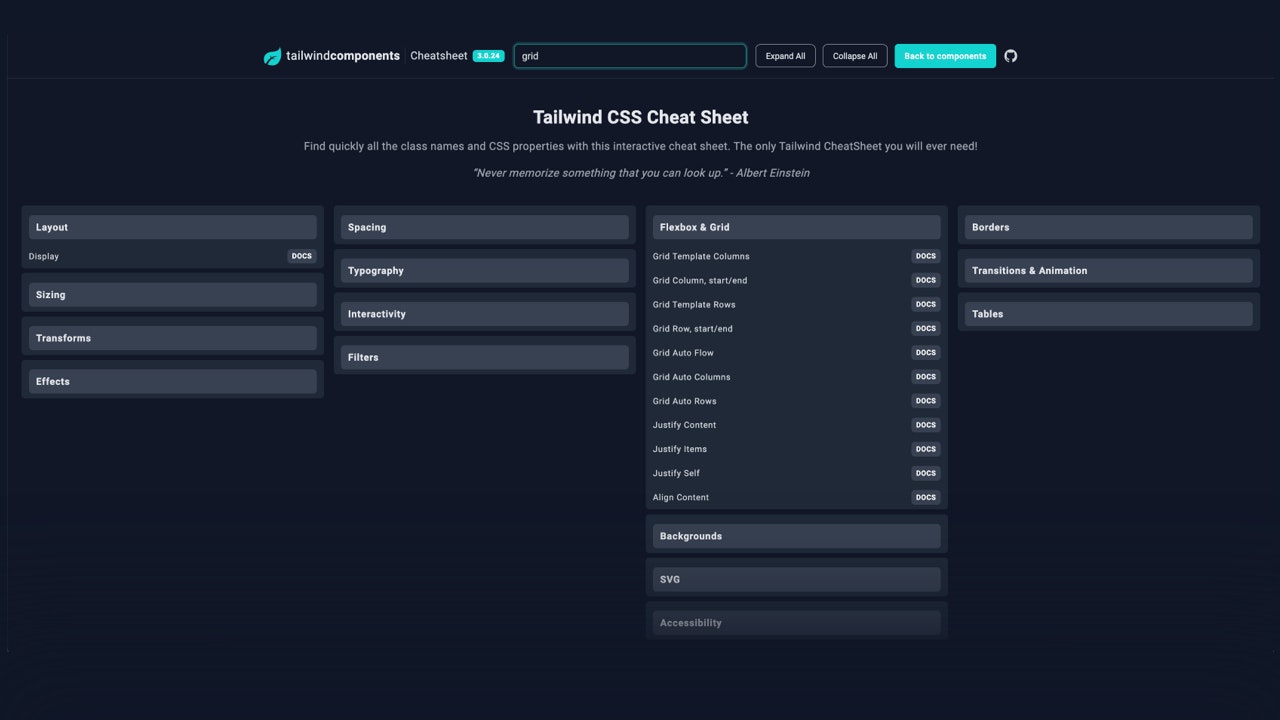The width and height of the screenshot is (1280, 720).
Task: Select the Grid Template Rows label
Action: click(x=694, y=305)
